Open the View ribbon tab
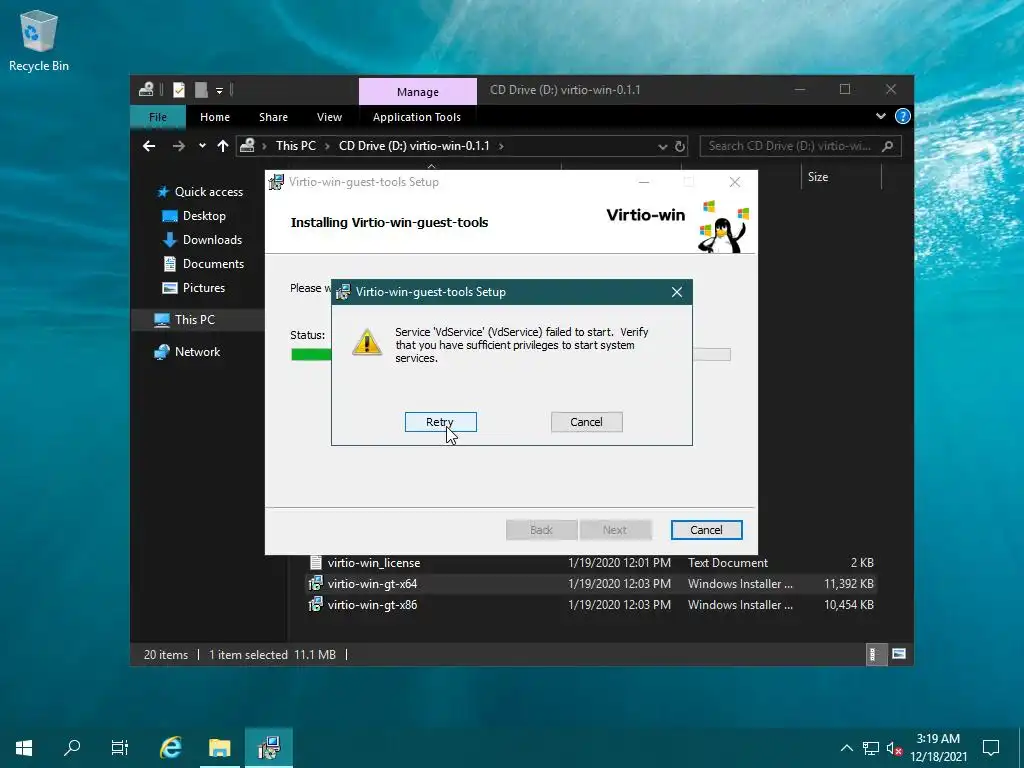1024x768 pixels. (329, 117)
